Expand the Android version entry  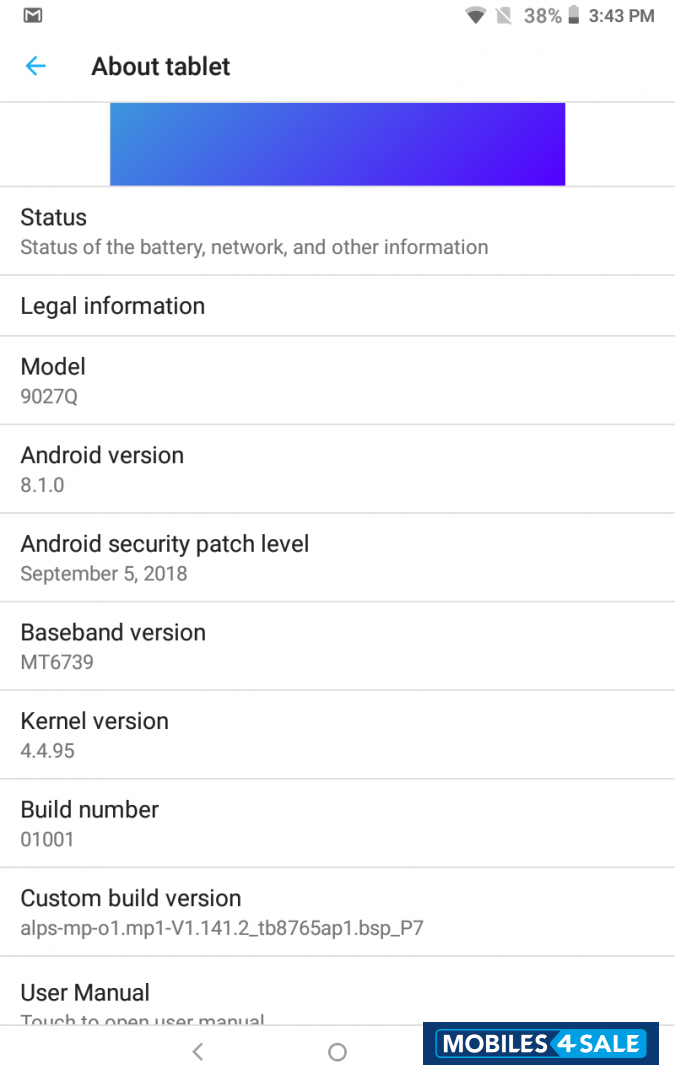[337, 469]
